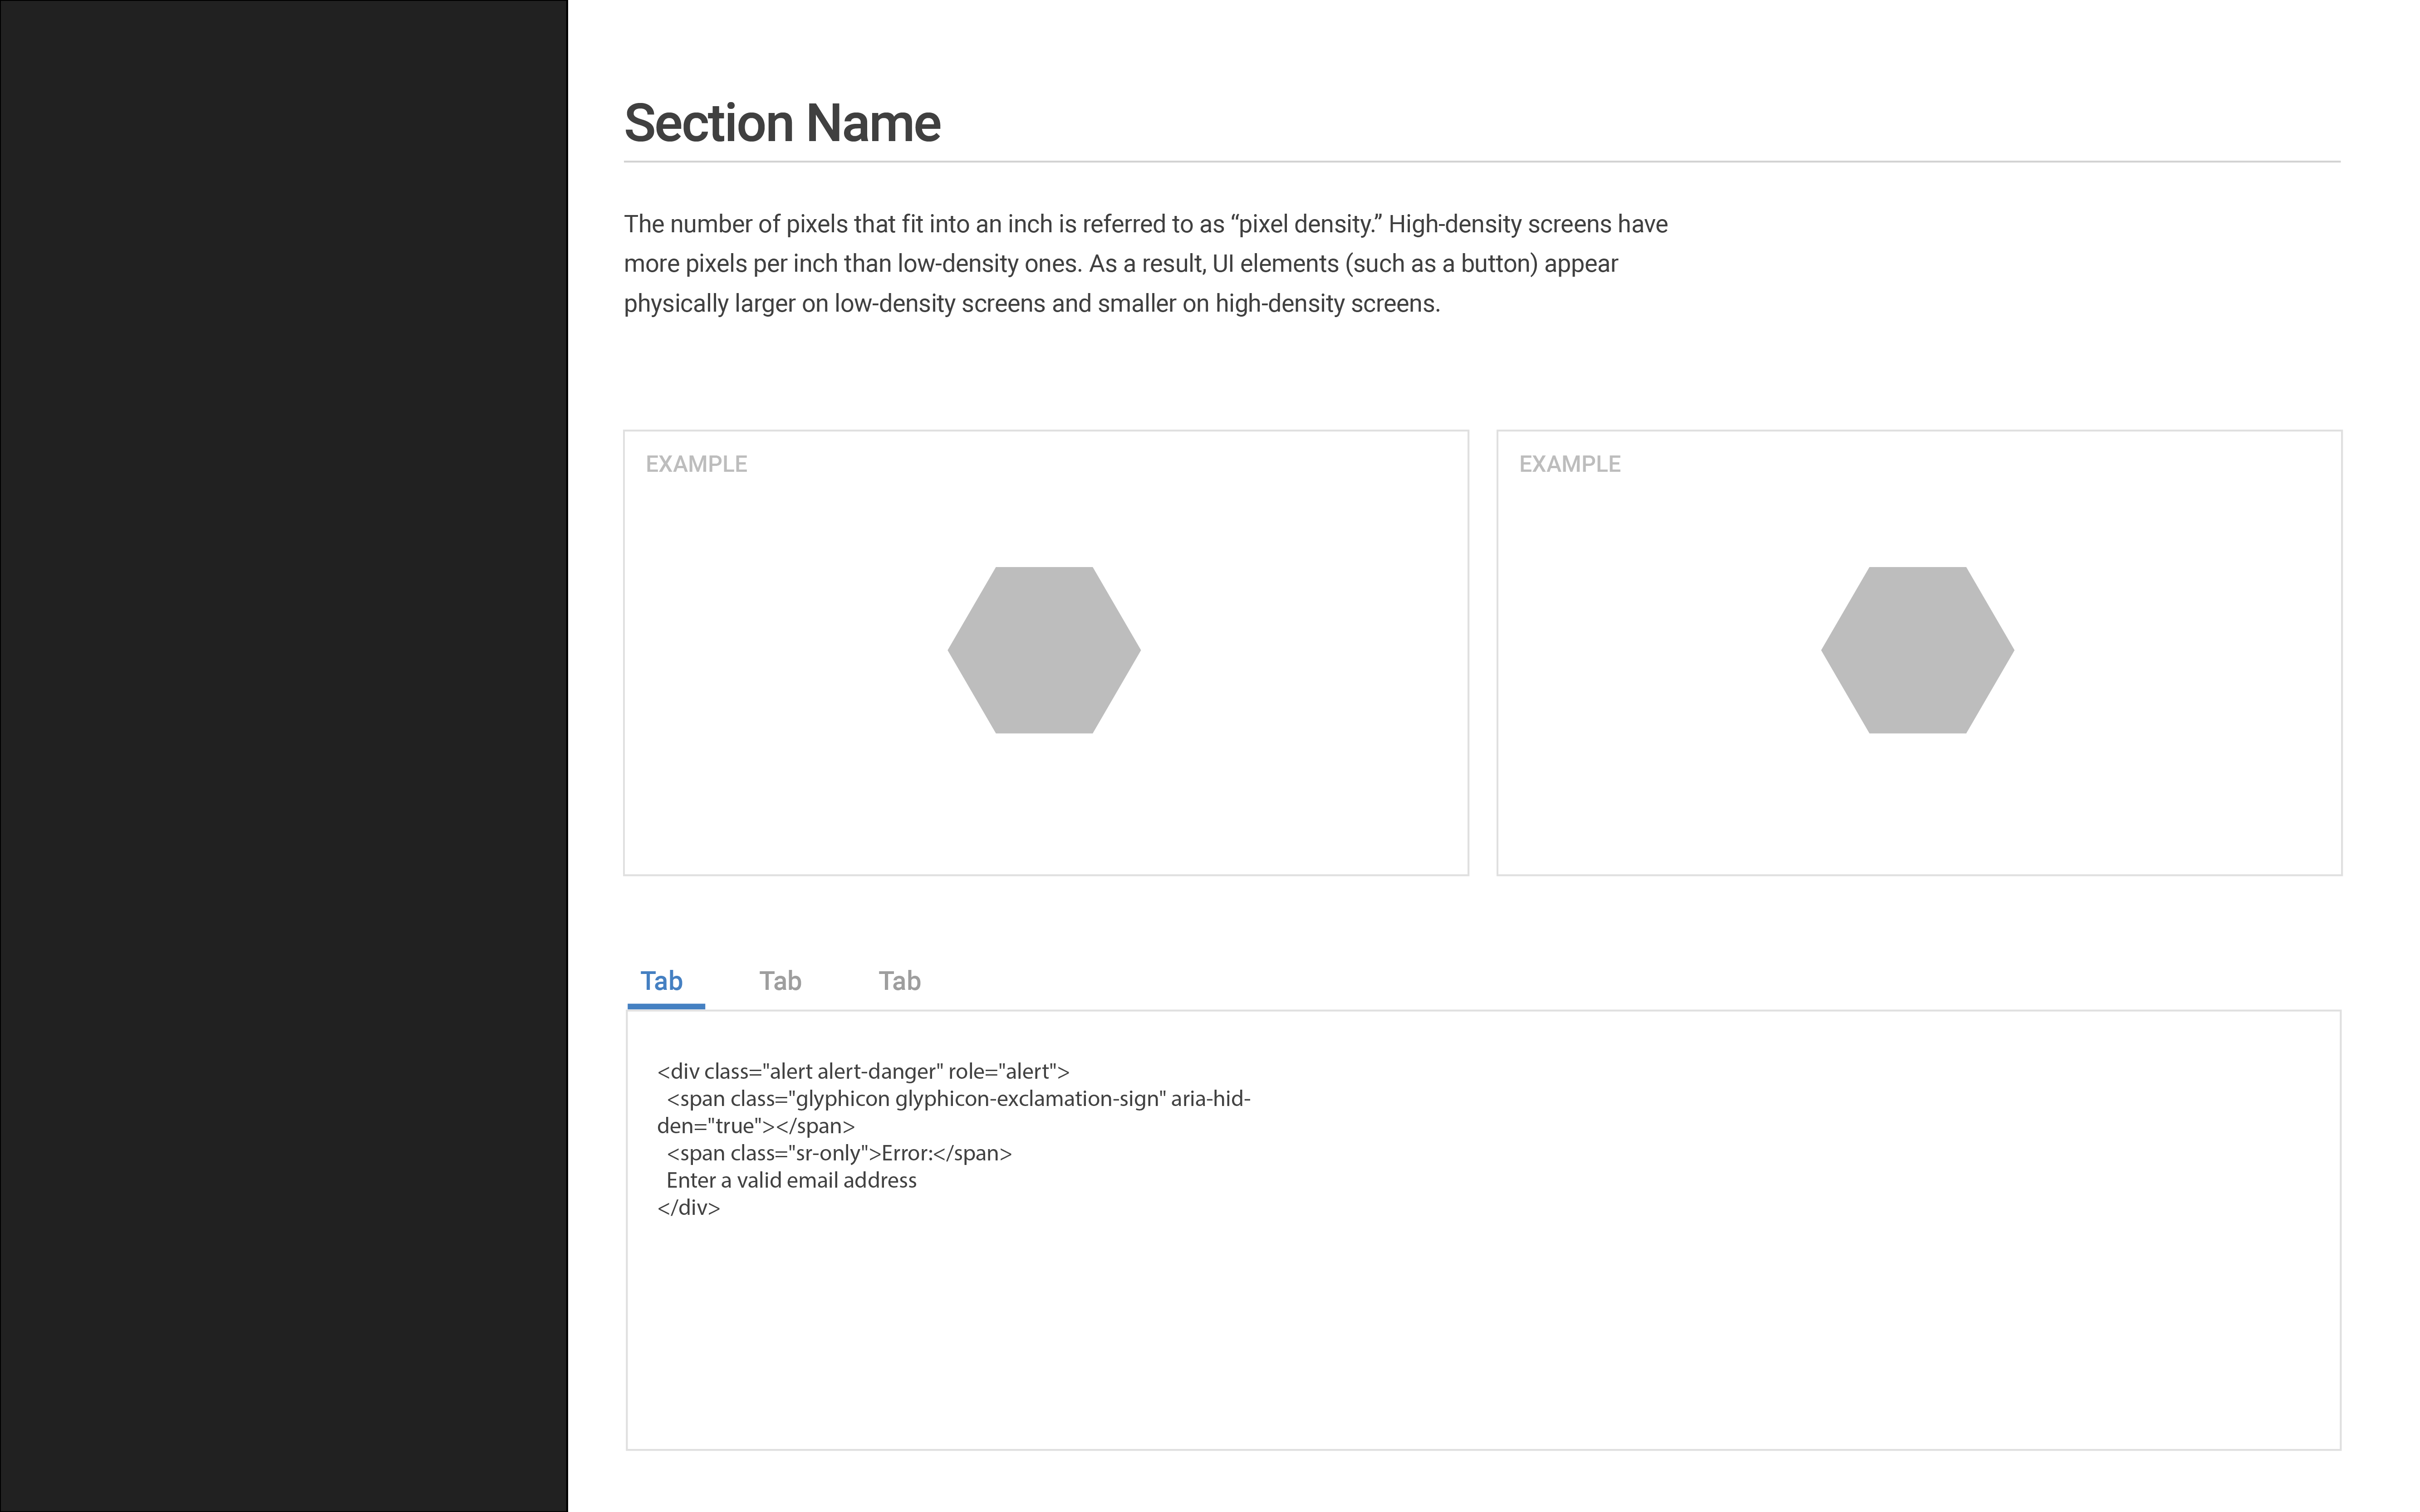The image size is (2420, 1512).
Task: Click the paragraph line starting 'physically larger'
Action: tap(1032, 304)
